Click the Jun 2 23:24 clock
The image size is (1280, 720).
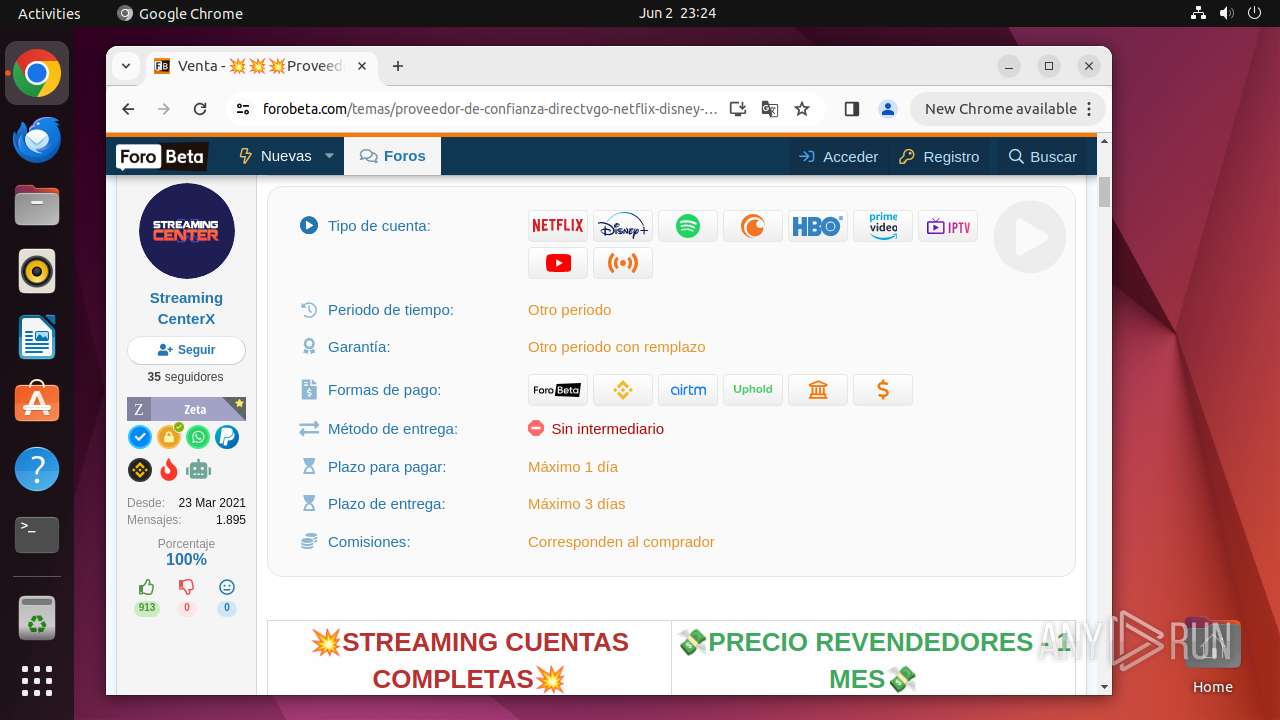(x=677, y=13)
